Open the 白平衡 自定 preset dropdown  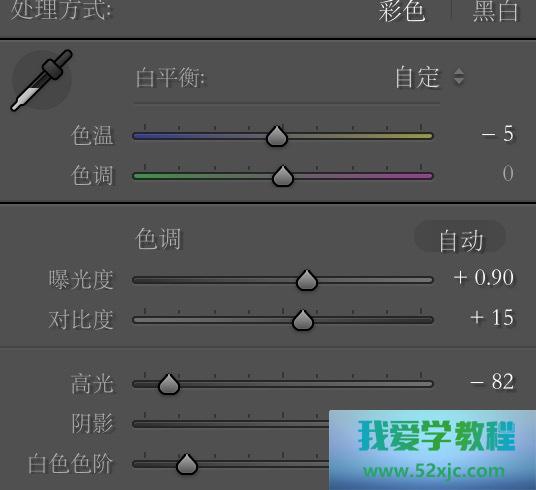[x=430, y=77]
